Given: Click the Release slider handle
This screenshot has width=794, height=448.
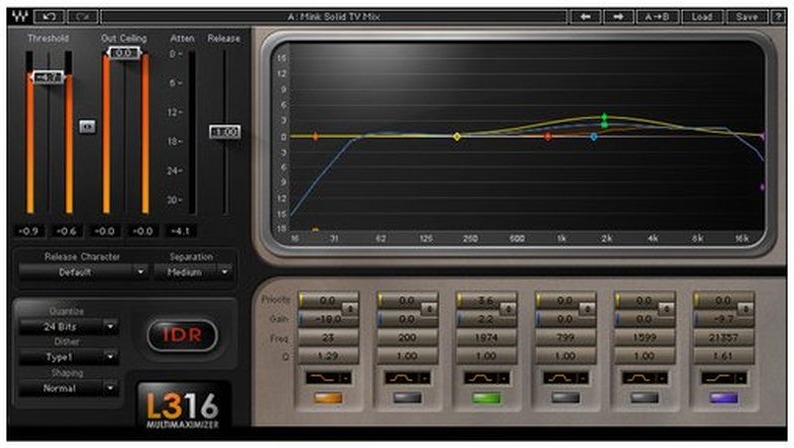Looking at the screenshot, I should [225, 132].
